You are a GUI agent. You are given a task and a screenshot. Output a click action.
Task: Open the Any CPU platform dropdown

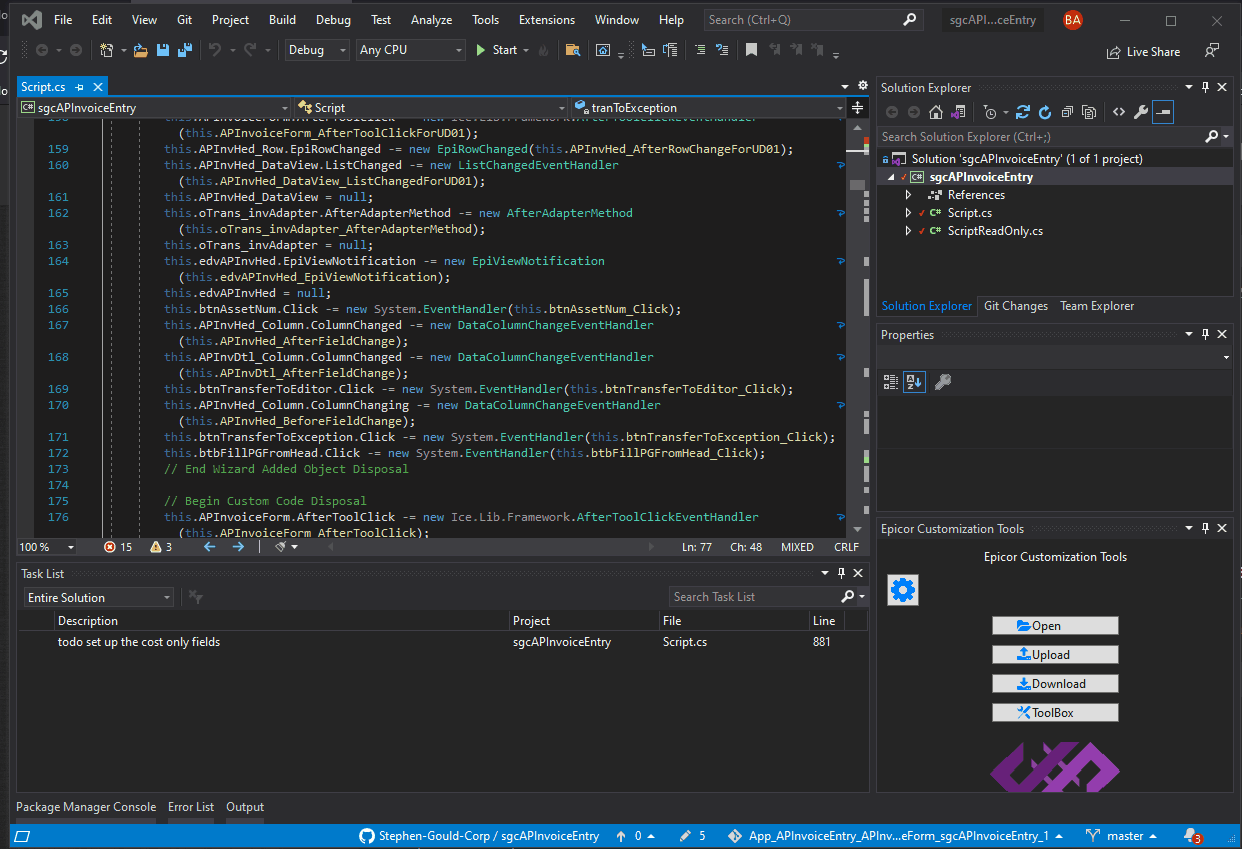click(x=411, y=50)
